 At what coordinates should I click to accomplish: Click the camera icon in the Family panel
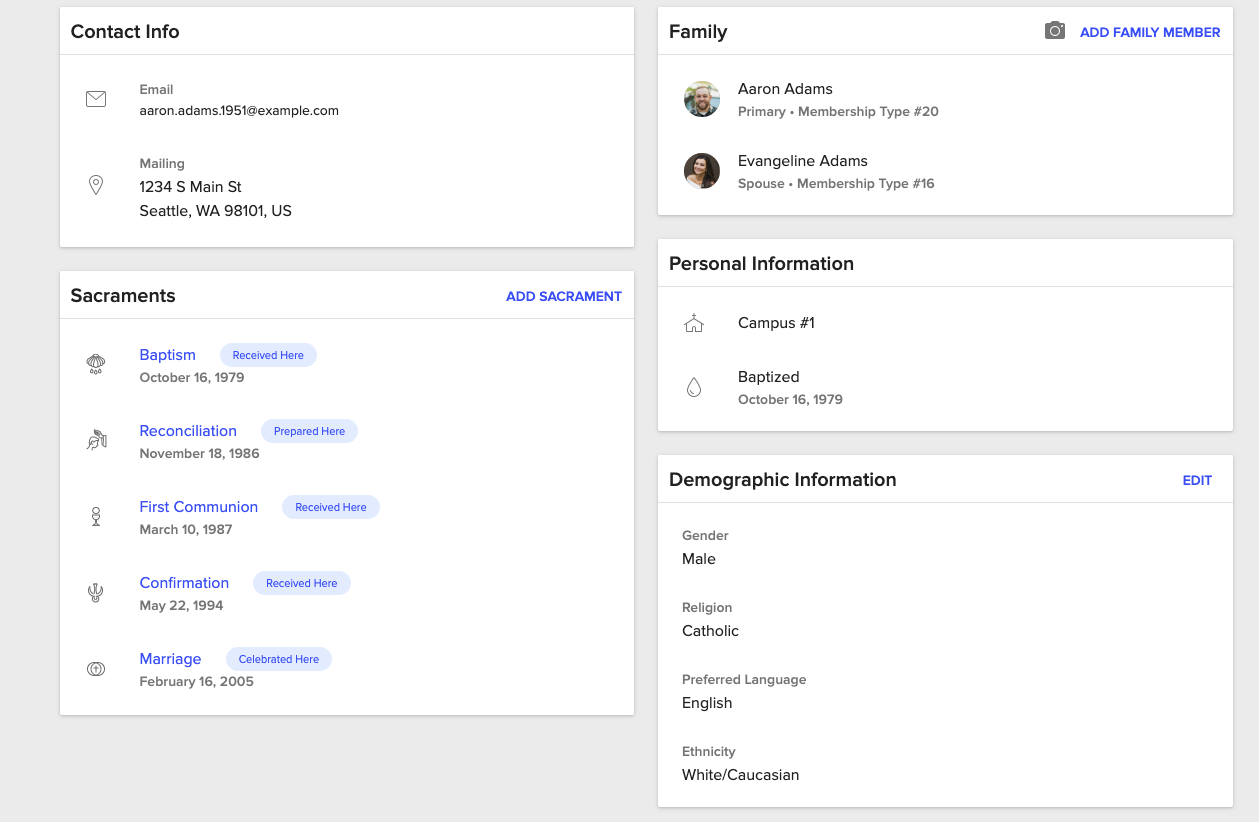(x=1054, y=31)
